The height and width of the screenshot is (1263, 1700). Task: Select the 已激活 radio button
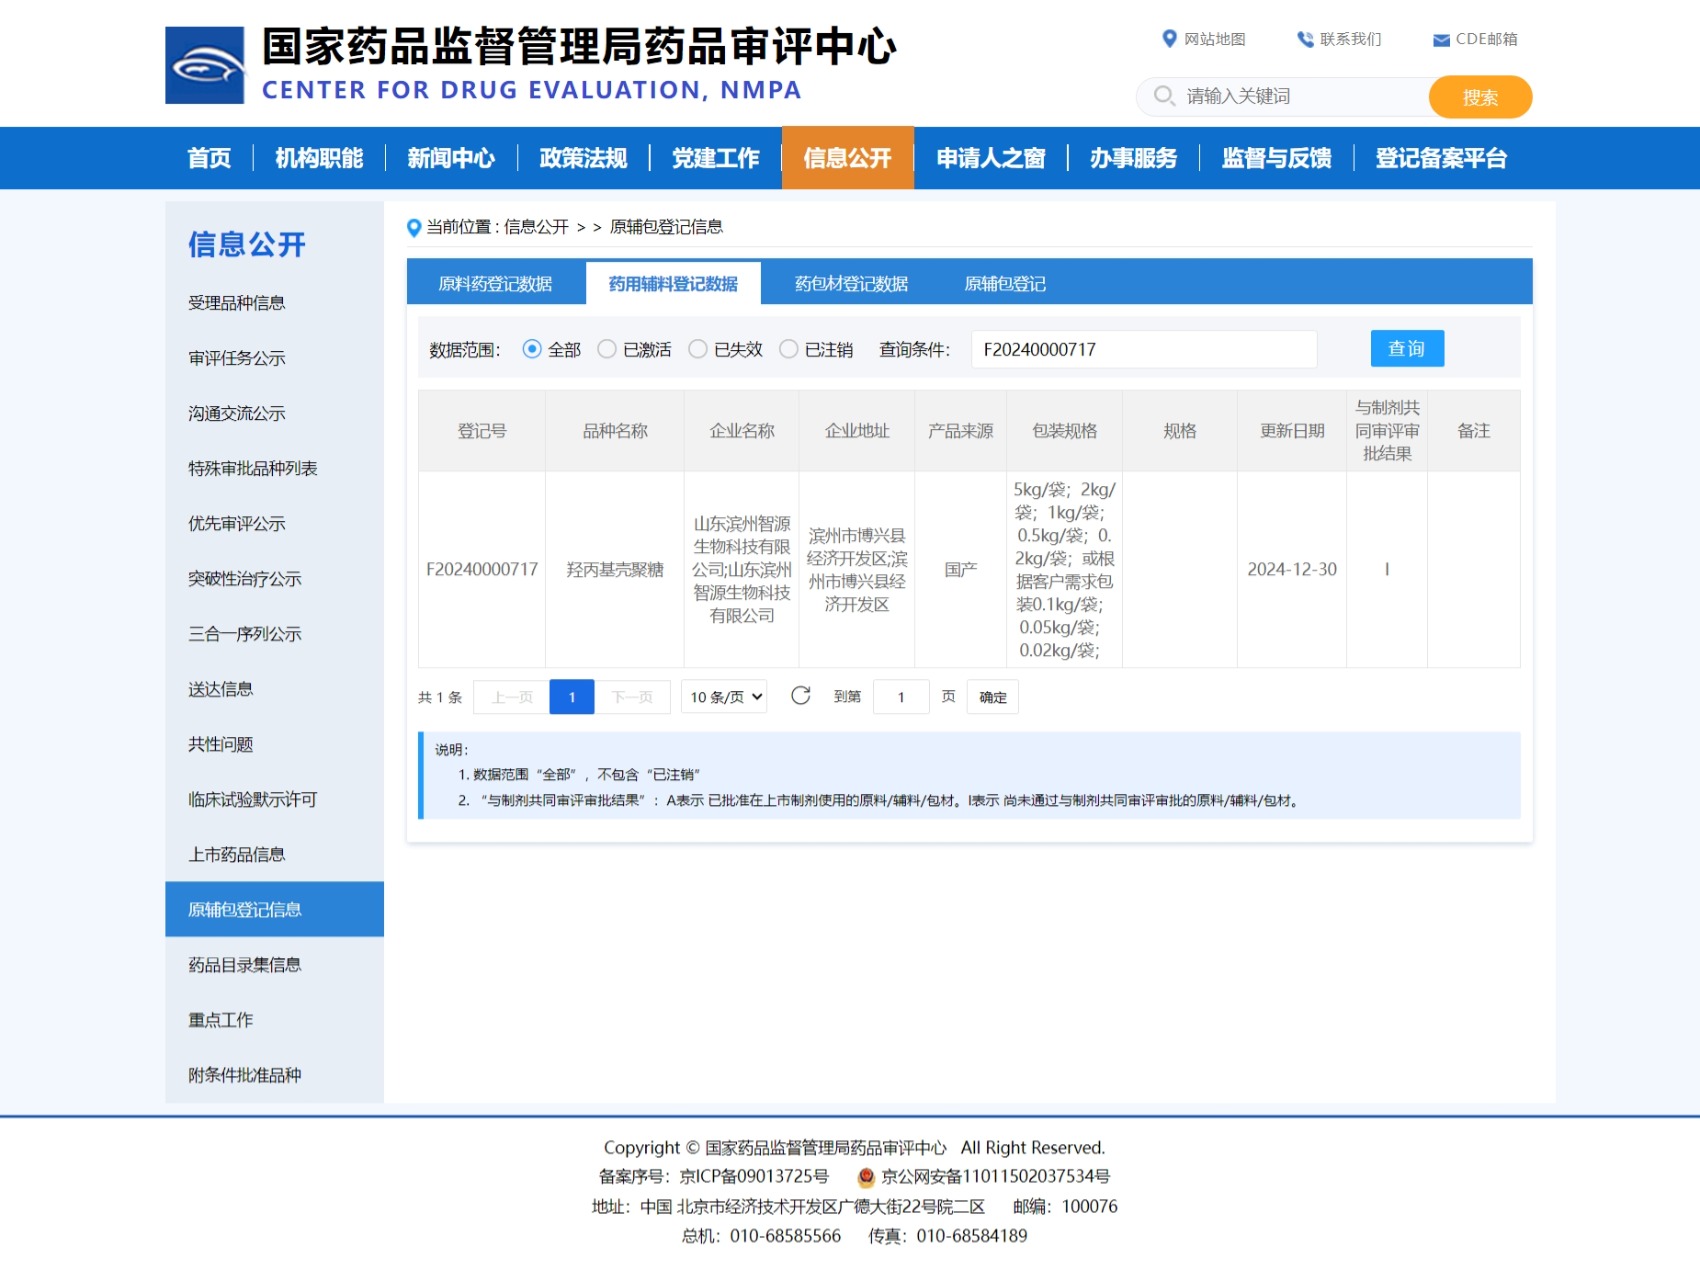[607, 349]
